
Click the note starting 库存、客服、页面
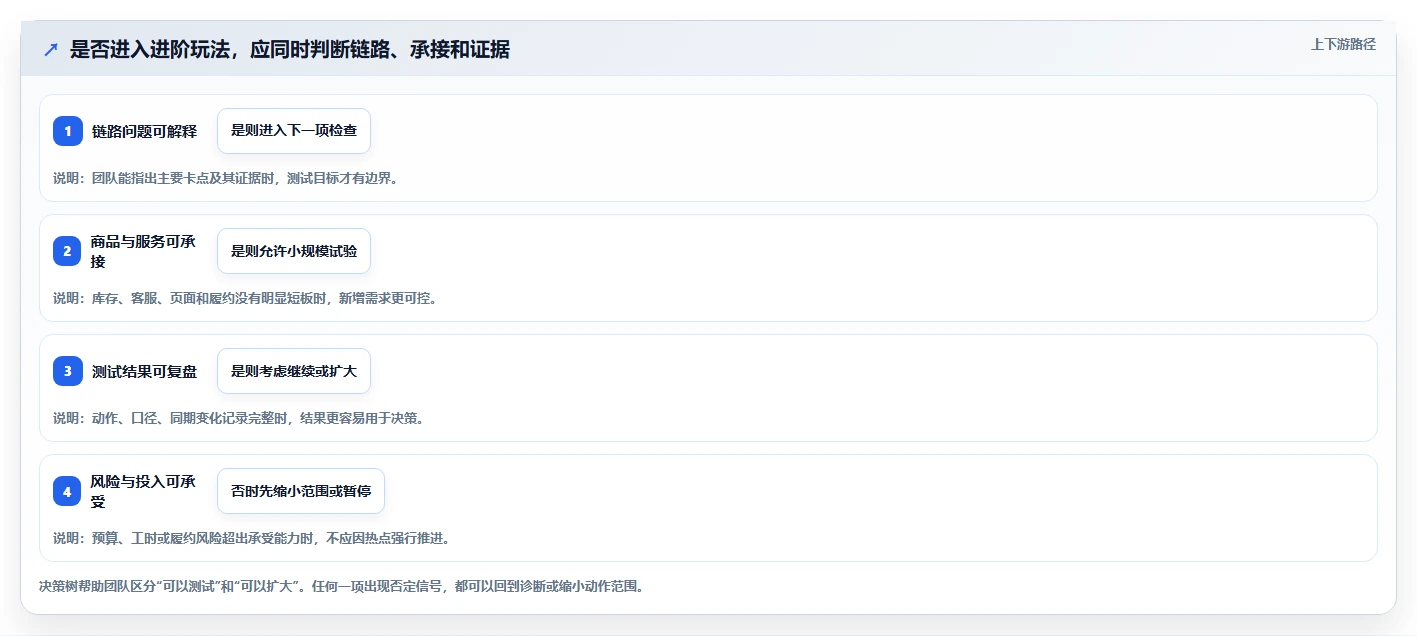pos(245,298)
